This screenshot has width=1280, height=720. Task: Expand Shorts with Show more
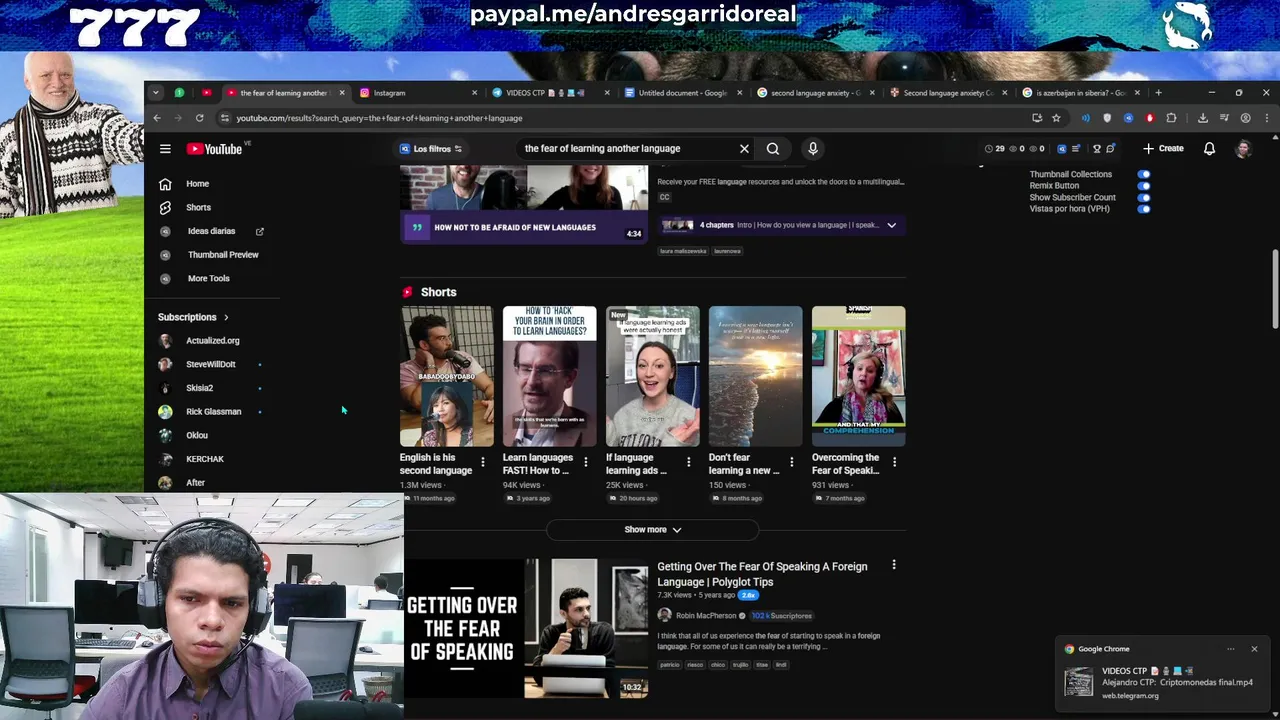coord(653,530)
